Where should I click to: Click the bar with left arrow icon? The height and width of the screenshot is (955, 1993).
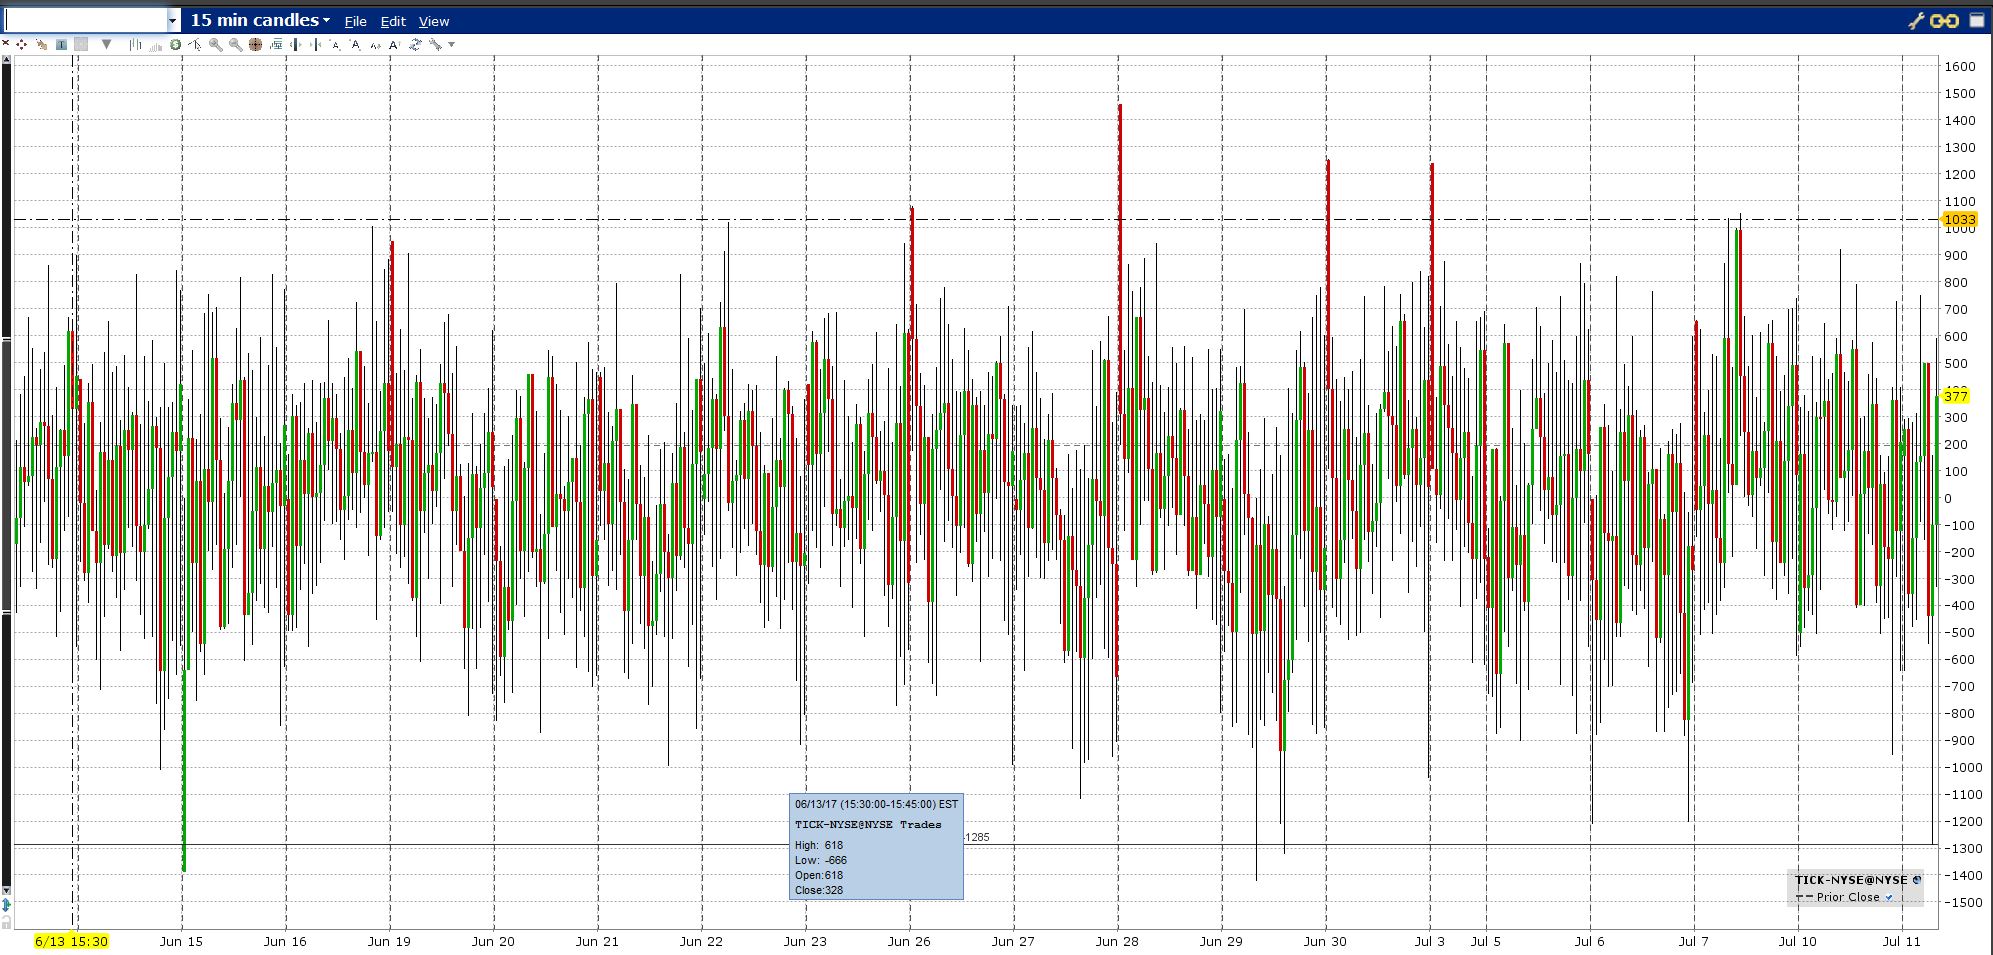click(295, 44)
